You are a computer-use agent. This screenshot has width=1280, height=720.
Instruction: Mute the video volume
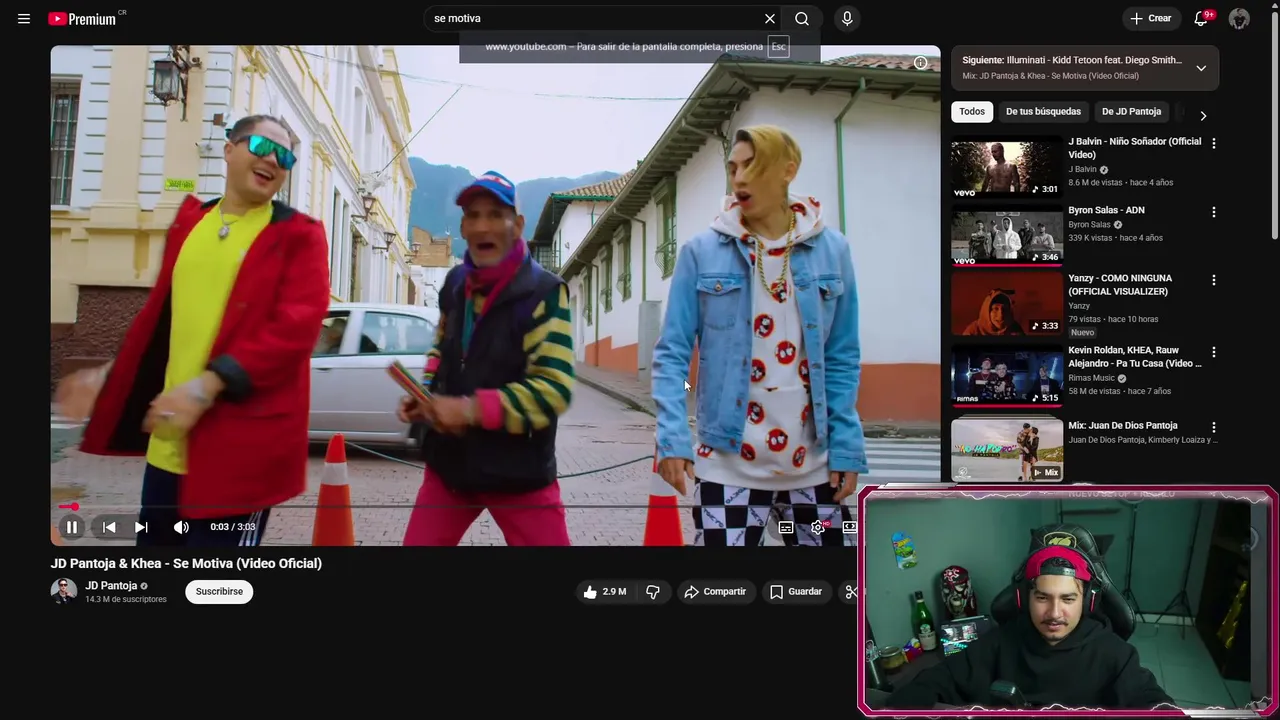tap(181, 527)
